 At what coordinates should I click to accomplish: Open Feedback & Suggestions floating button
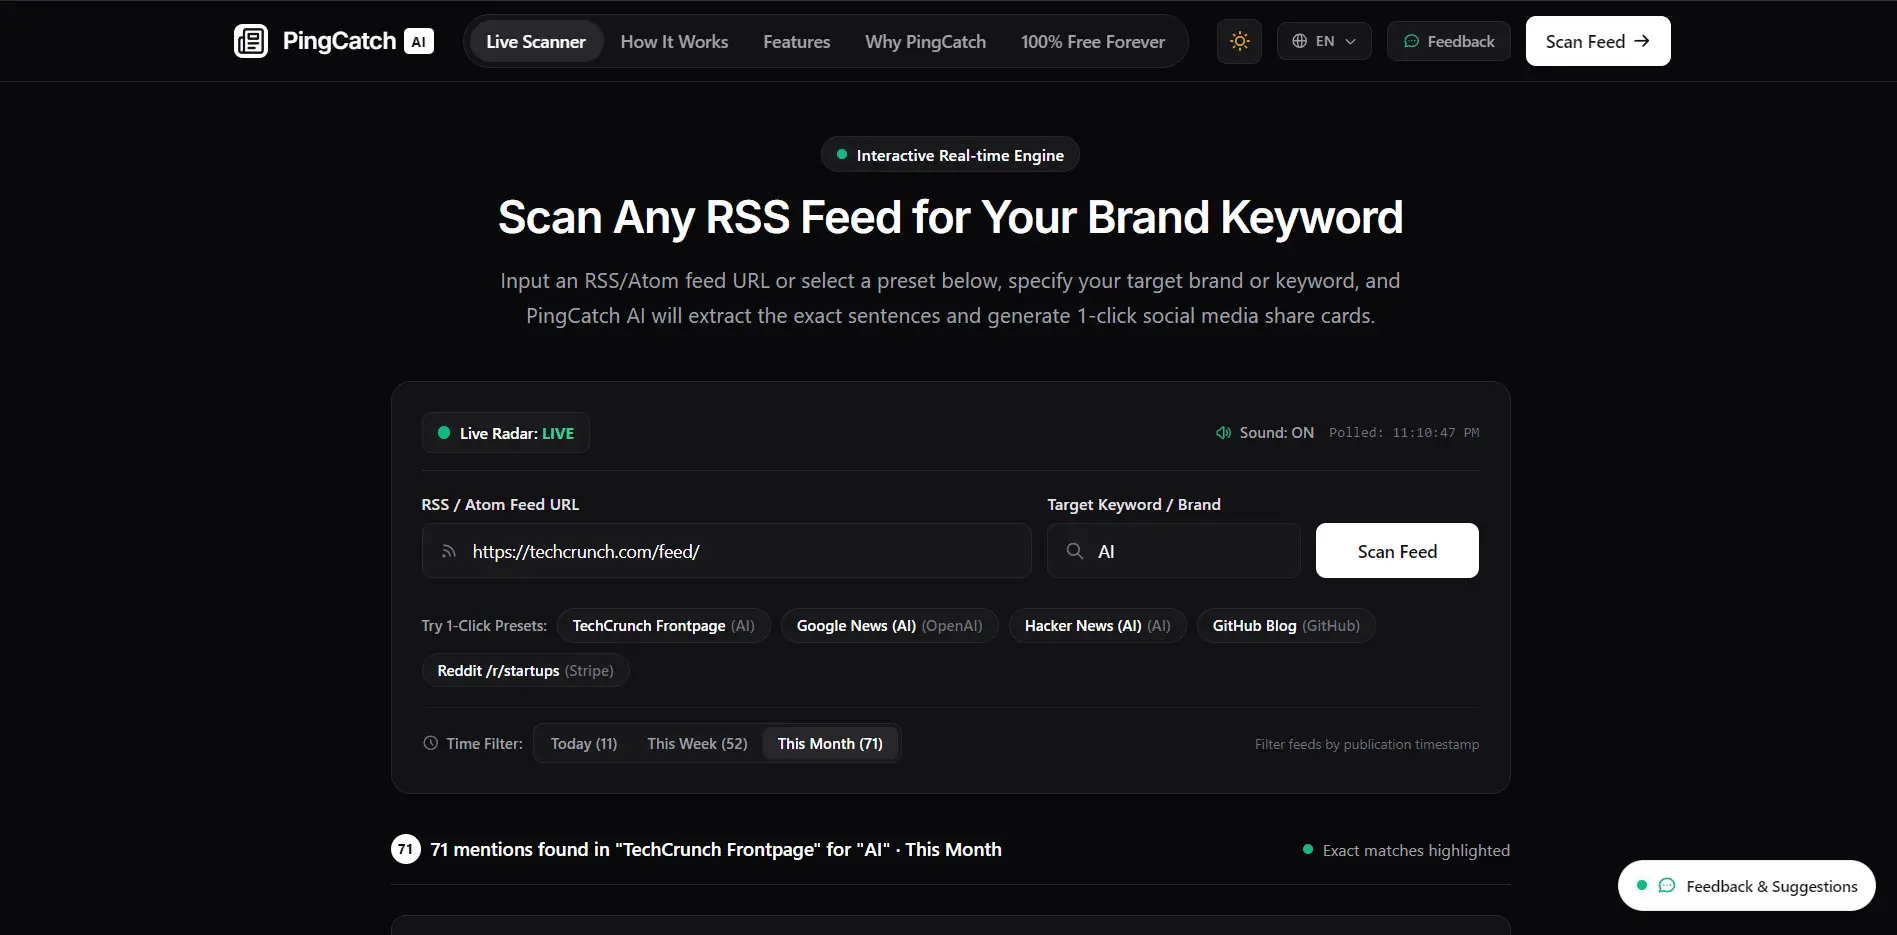coord(1747,886)
